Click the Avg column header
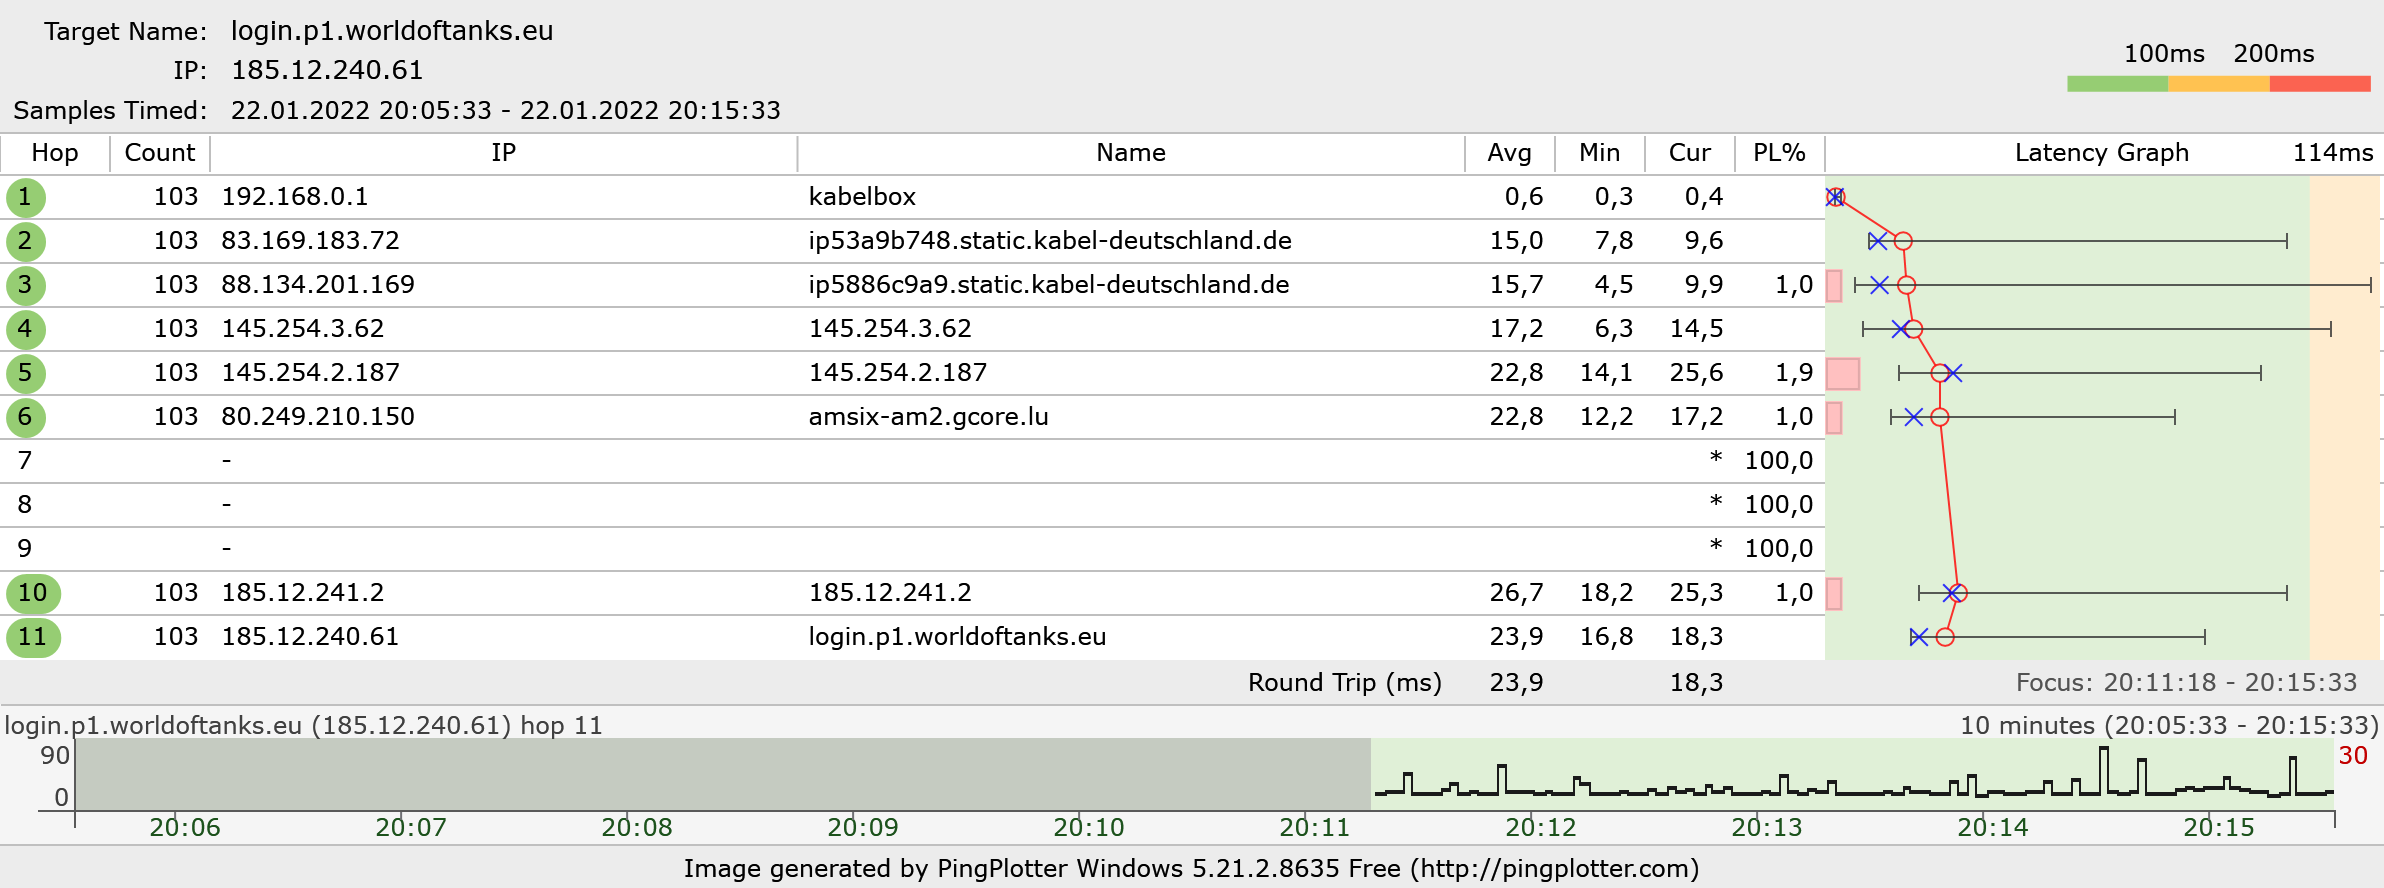This screenshot has height=888, width=2384. [x=1509, y=153]
